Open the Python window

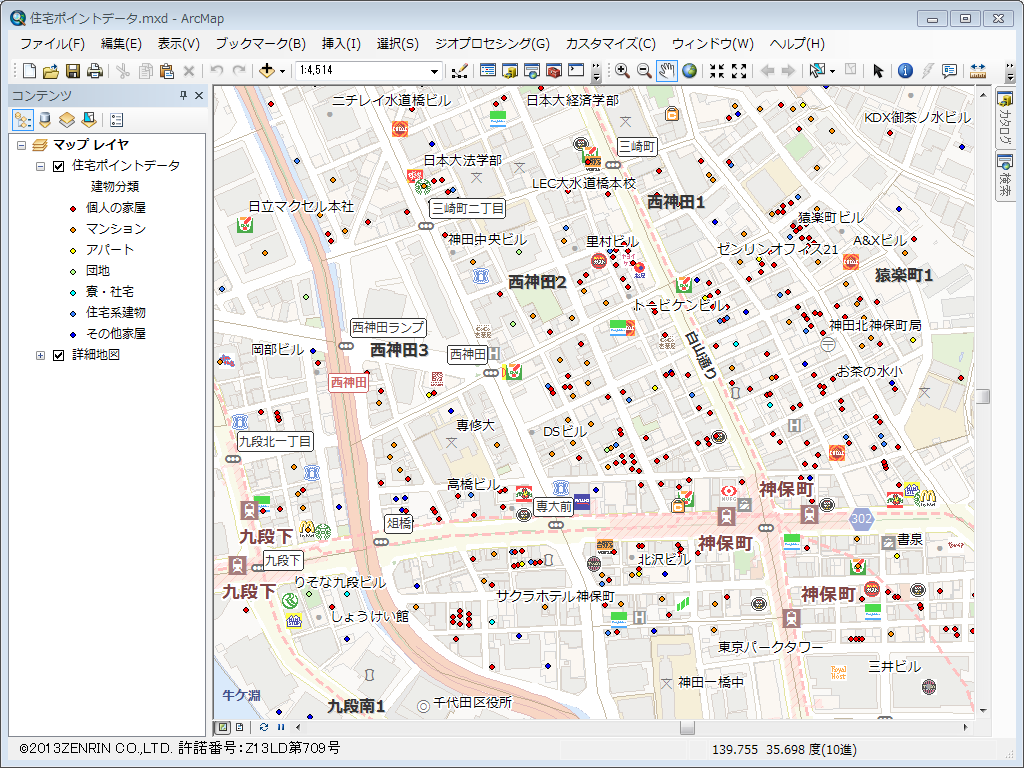pos(576,71)
